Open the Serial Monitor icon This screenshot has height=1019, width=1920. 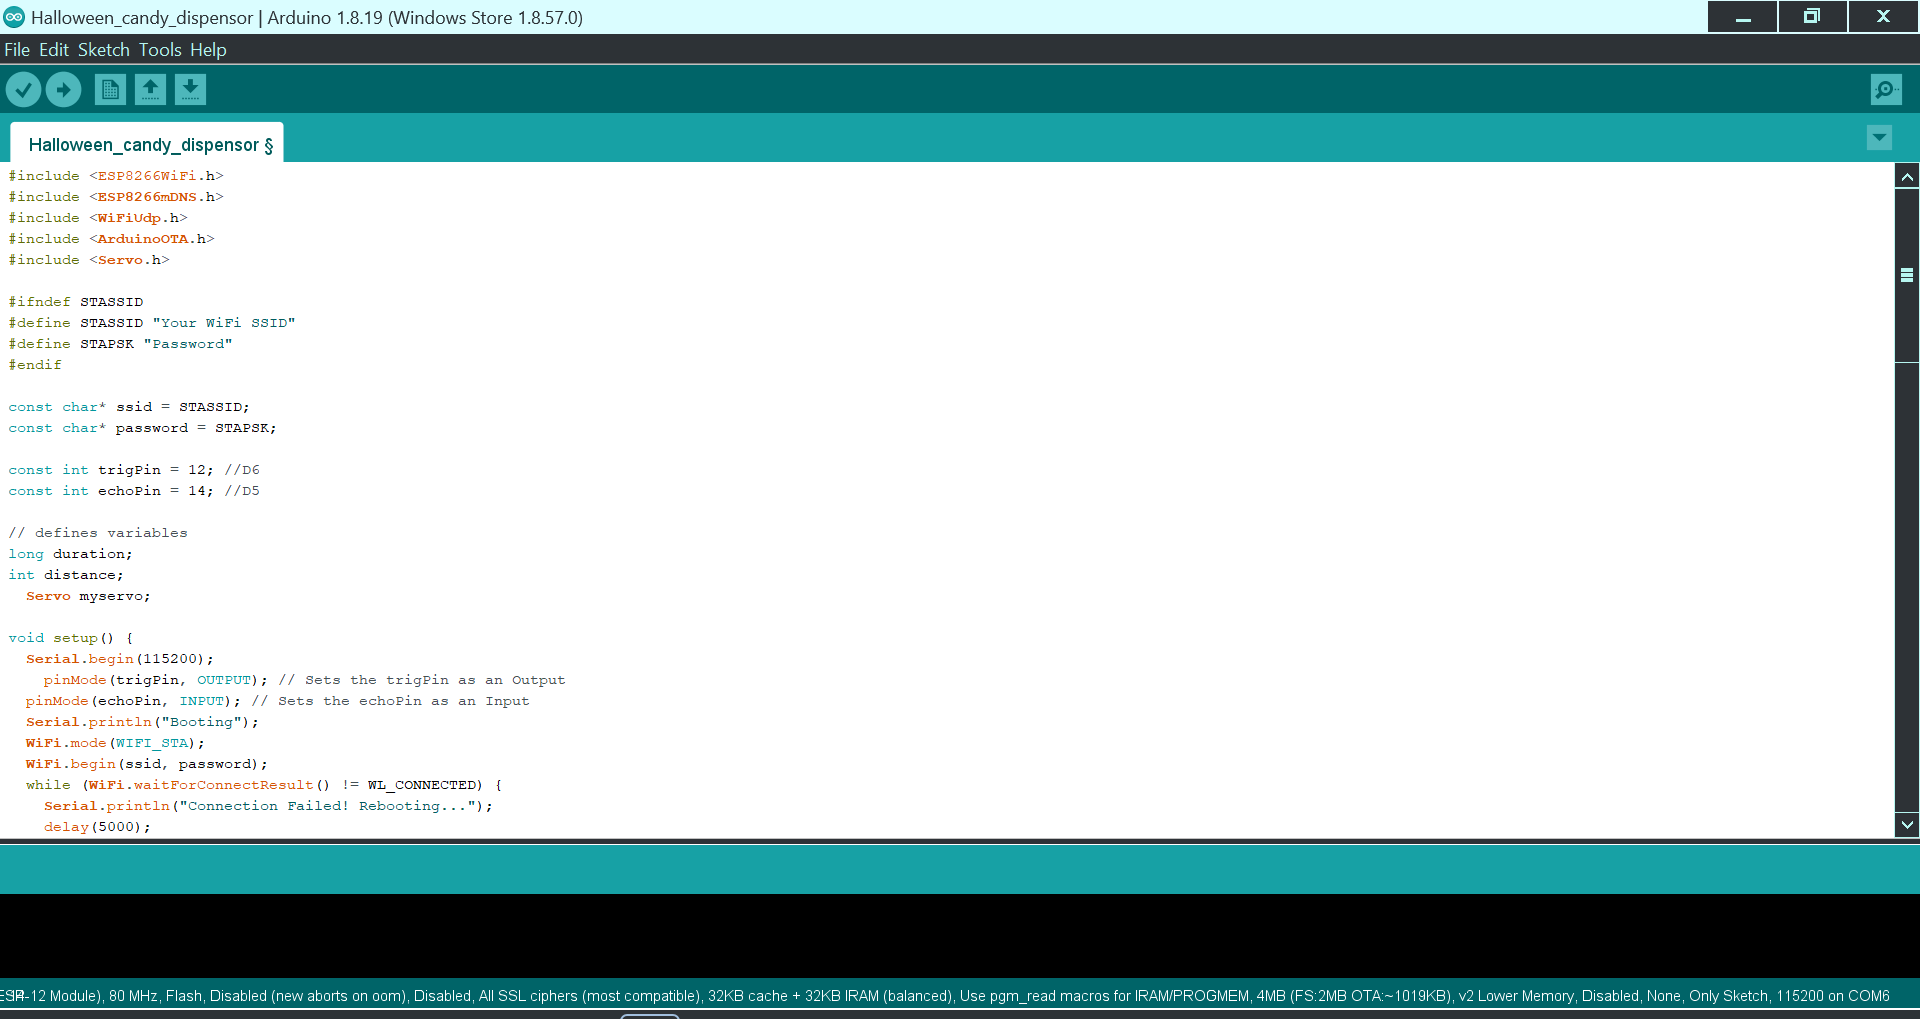pos(1884,89)
